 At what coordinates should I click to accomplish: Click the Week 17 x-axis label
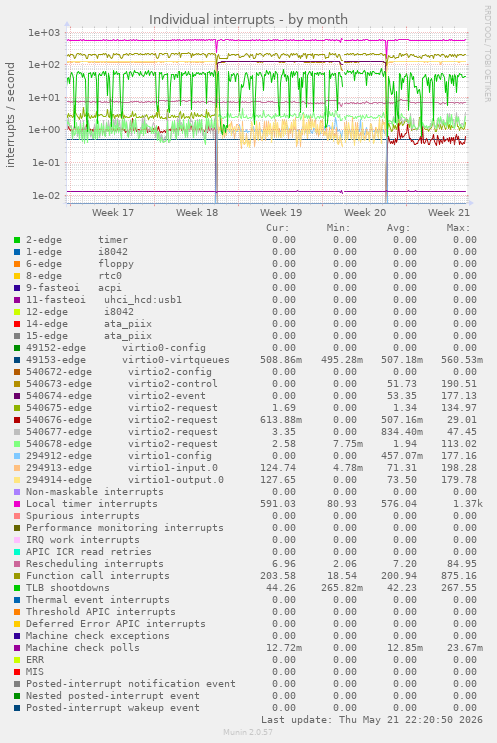[x=113, y=212]
